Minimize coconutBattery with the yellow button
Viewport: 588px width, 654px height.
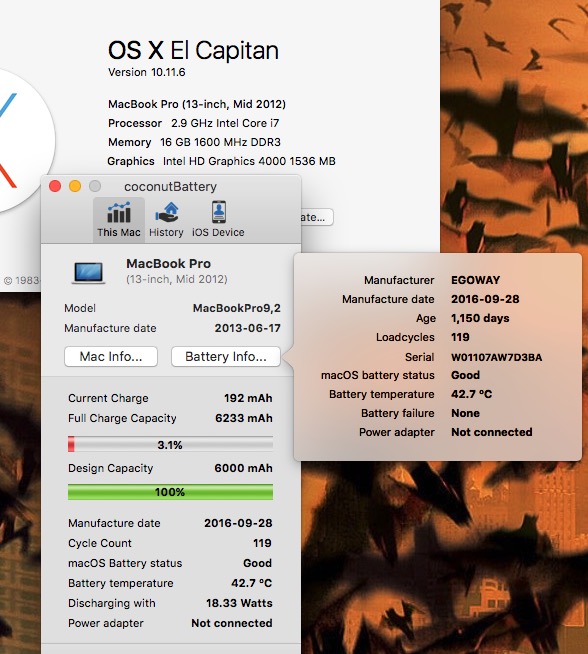point(75,186)
